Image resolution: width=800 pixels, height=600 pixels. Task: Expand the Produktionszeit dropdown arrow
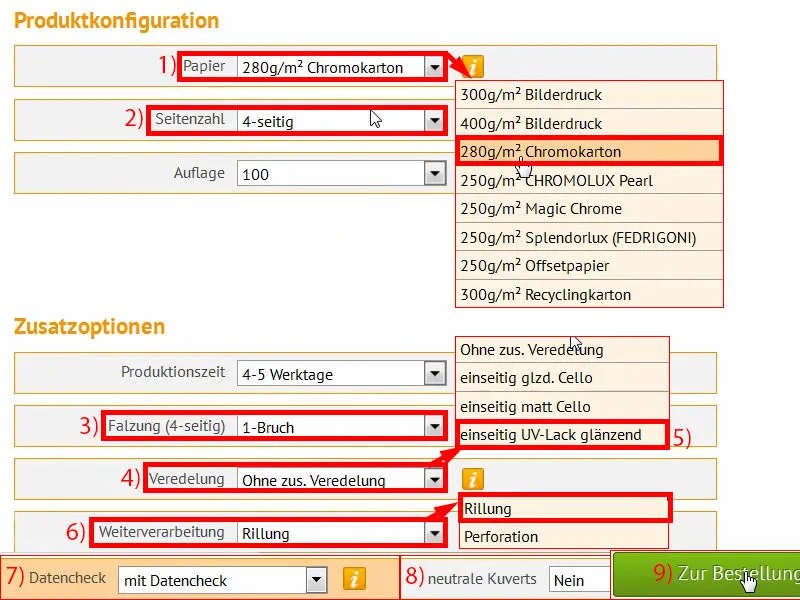click(435, 373)
